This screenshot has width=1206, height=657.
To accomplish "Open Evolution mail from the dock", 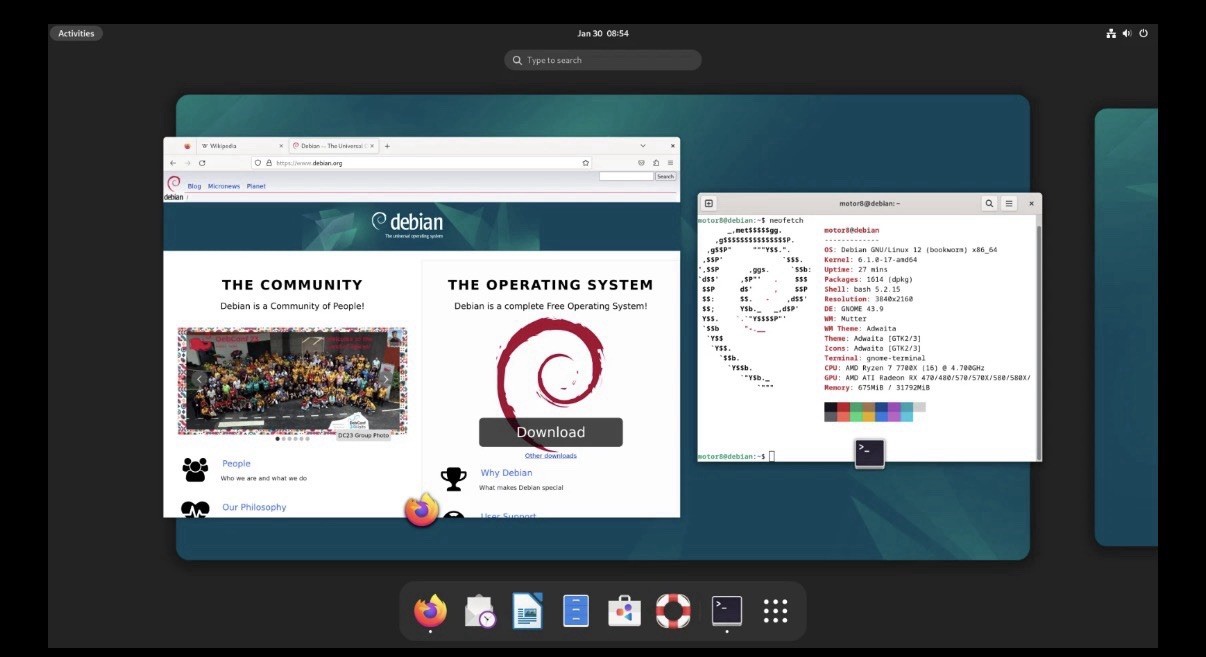I will (480, 610).
